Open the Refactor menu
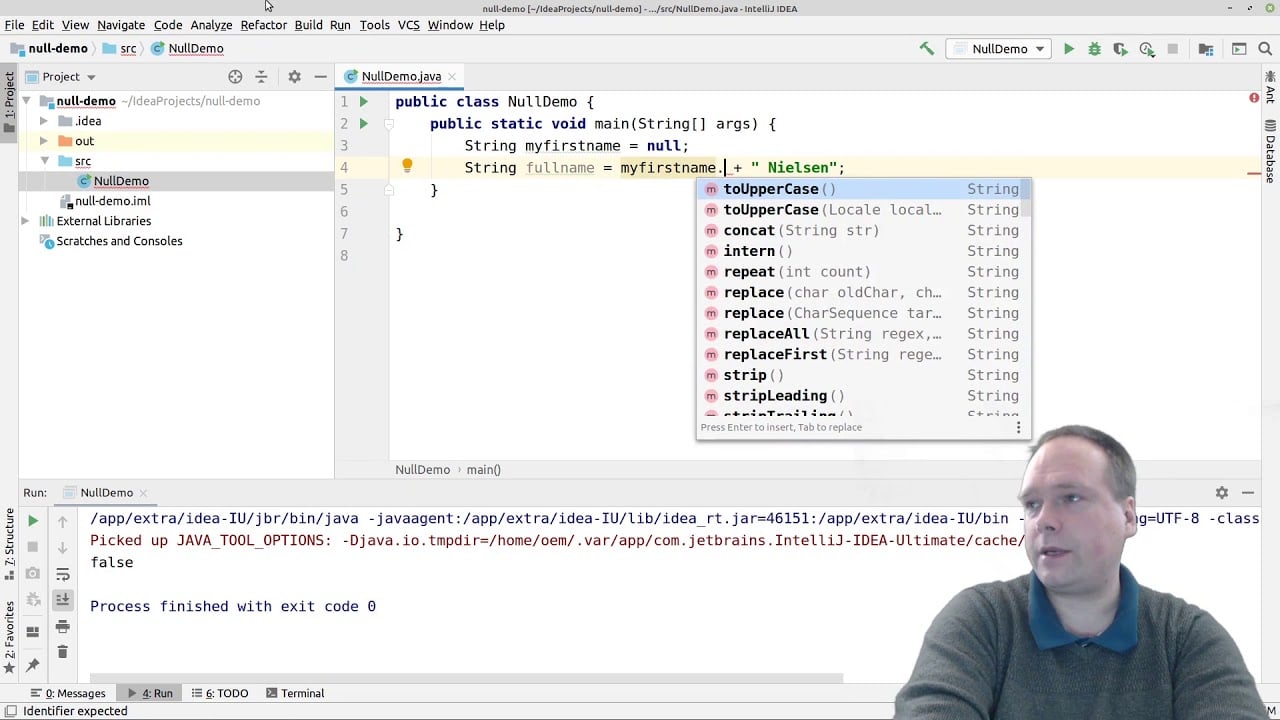The width and height of the screenshot is (1280, 720). [x=263, y=25]
